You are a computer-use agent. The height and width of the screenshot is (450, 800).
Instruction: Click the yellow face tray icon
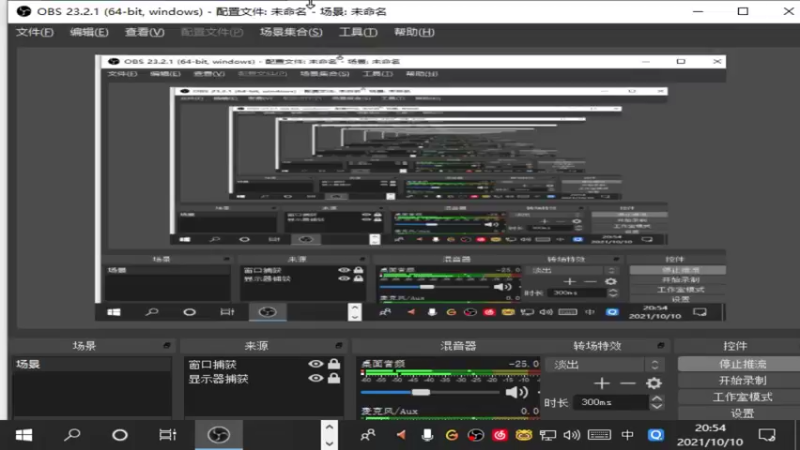pos(523,435)
